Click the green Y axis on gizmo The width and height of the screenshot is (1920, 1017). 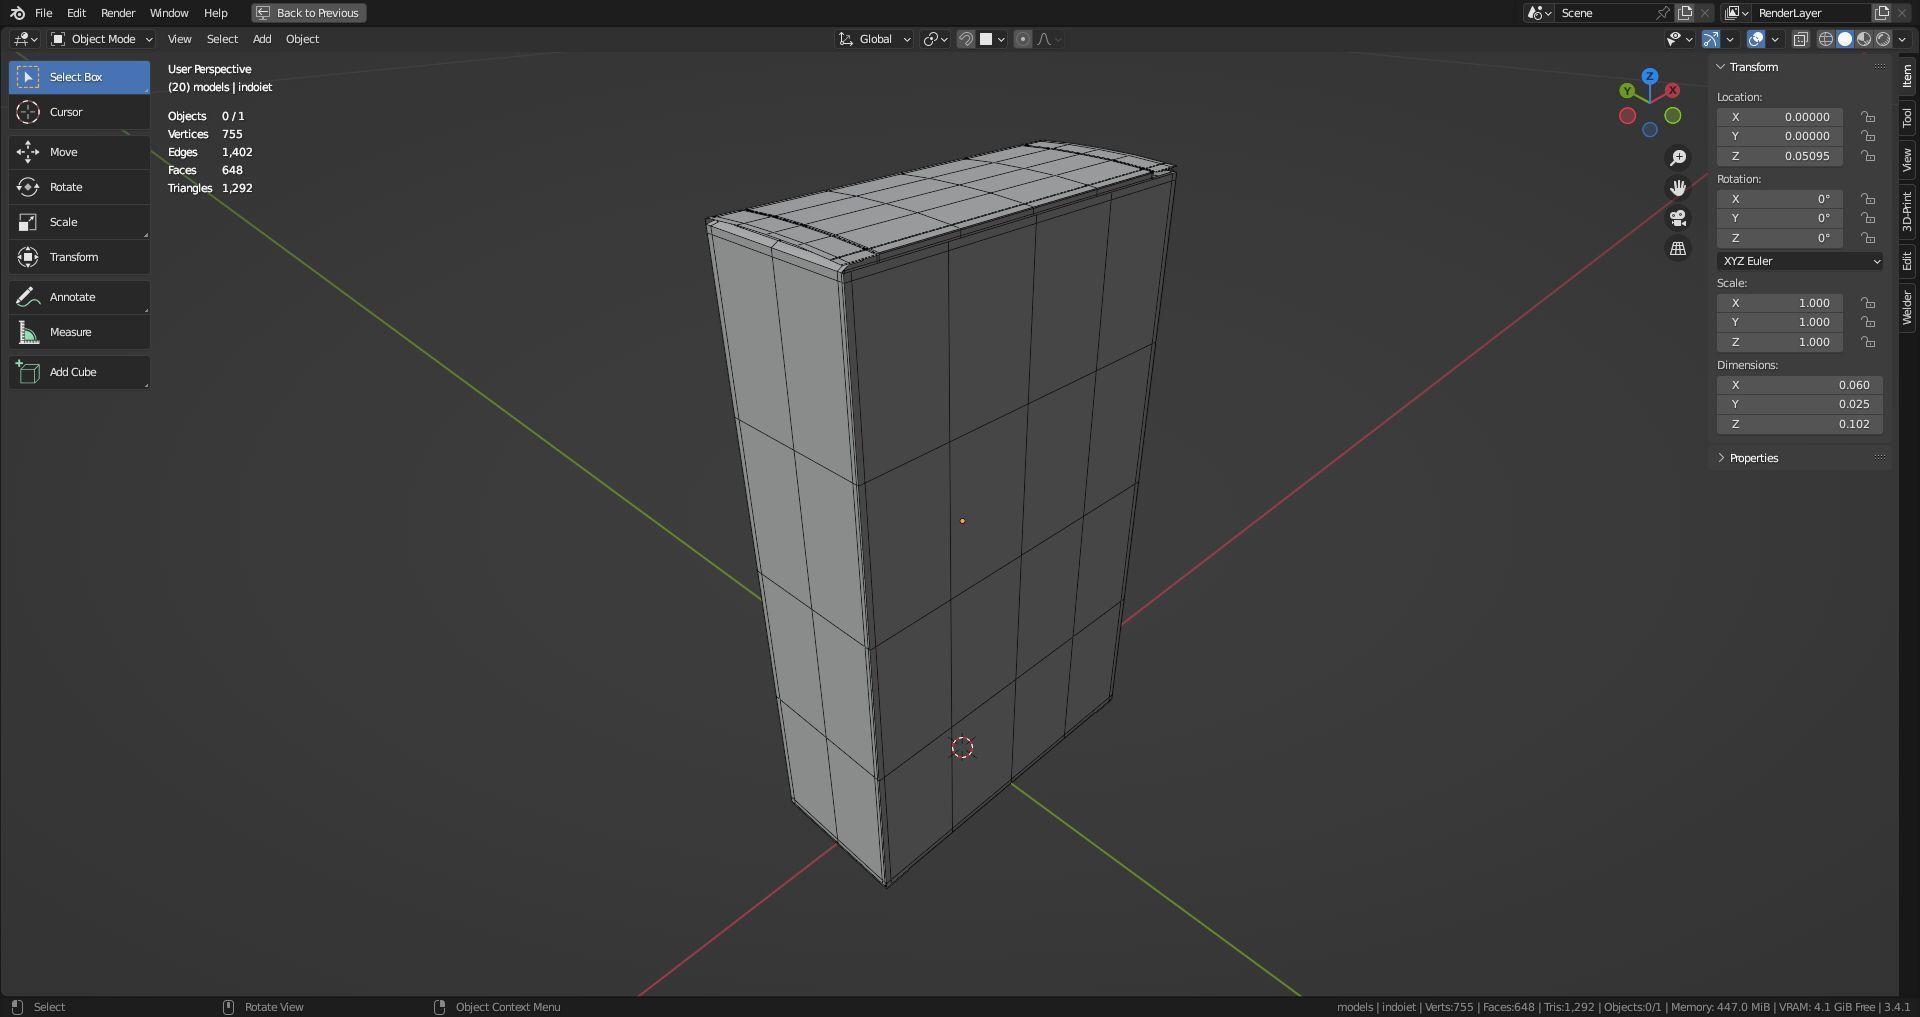(x=1628, y=91)
